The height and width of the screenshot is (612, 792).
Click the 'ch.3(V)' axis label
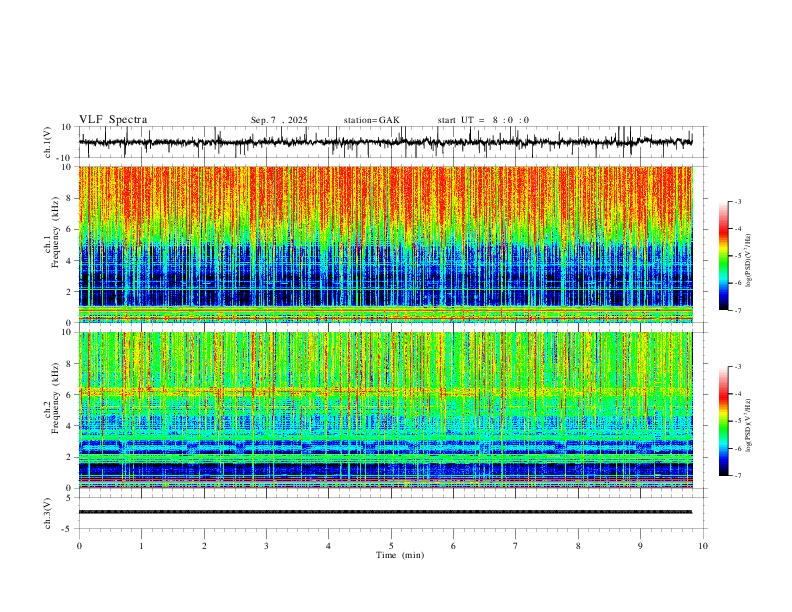coord(48,513)
